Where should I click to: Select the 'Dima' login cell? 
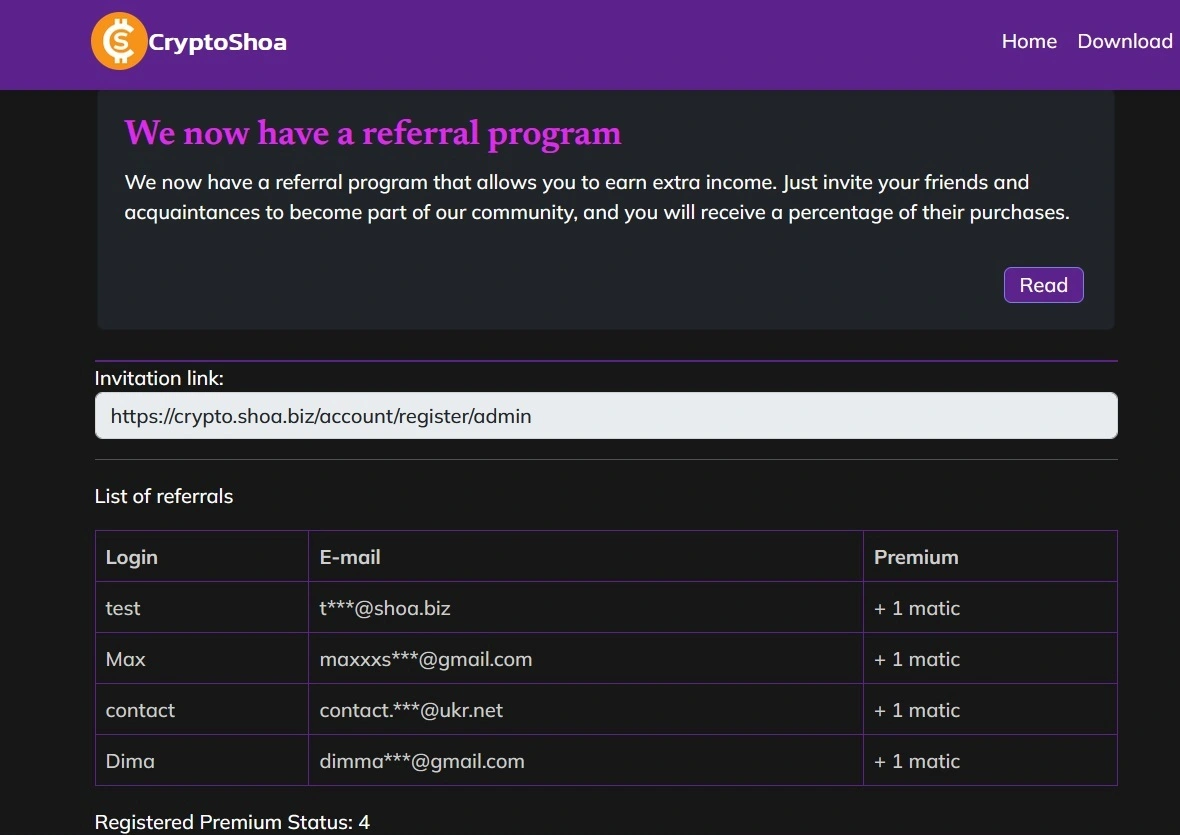[202, 761]
